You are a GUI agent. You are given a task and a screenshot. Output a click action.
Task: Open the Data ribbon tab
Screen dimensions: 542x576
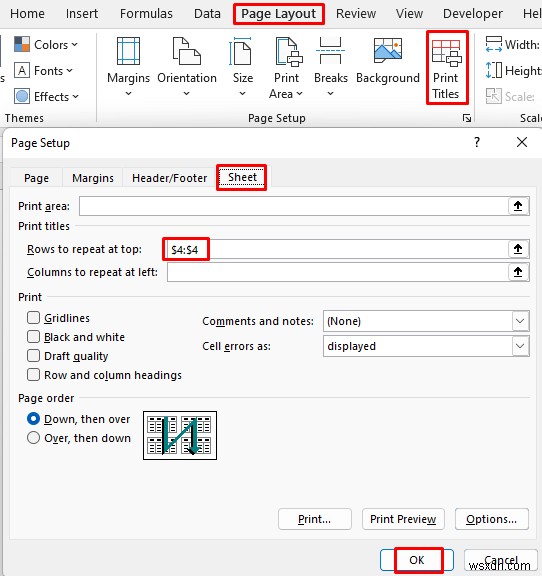207,14
